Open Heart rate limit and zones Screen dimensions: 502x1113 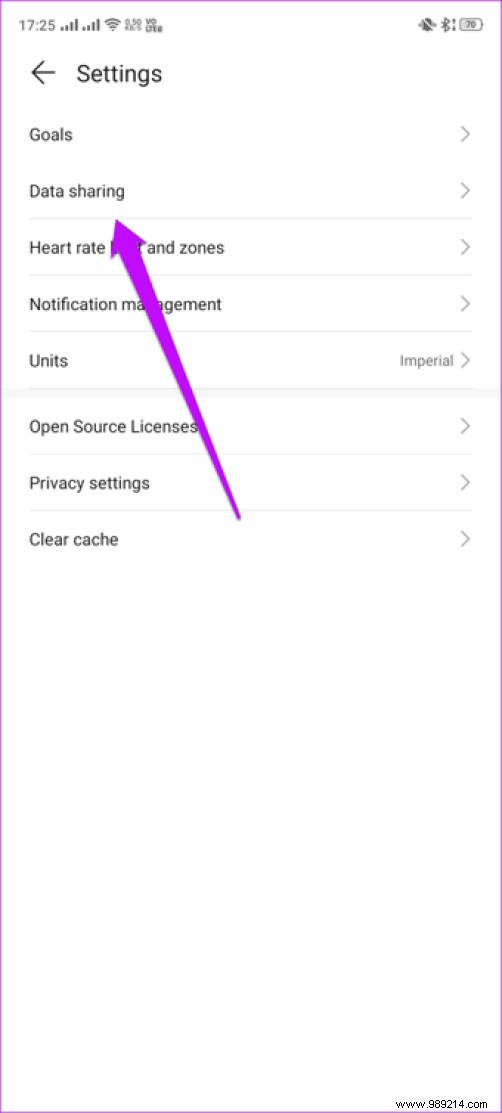(x=251, y=248)
